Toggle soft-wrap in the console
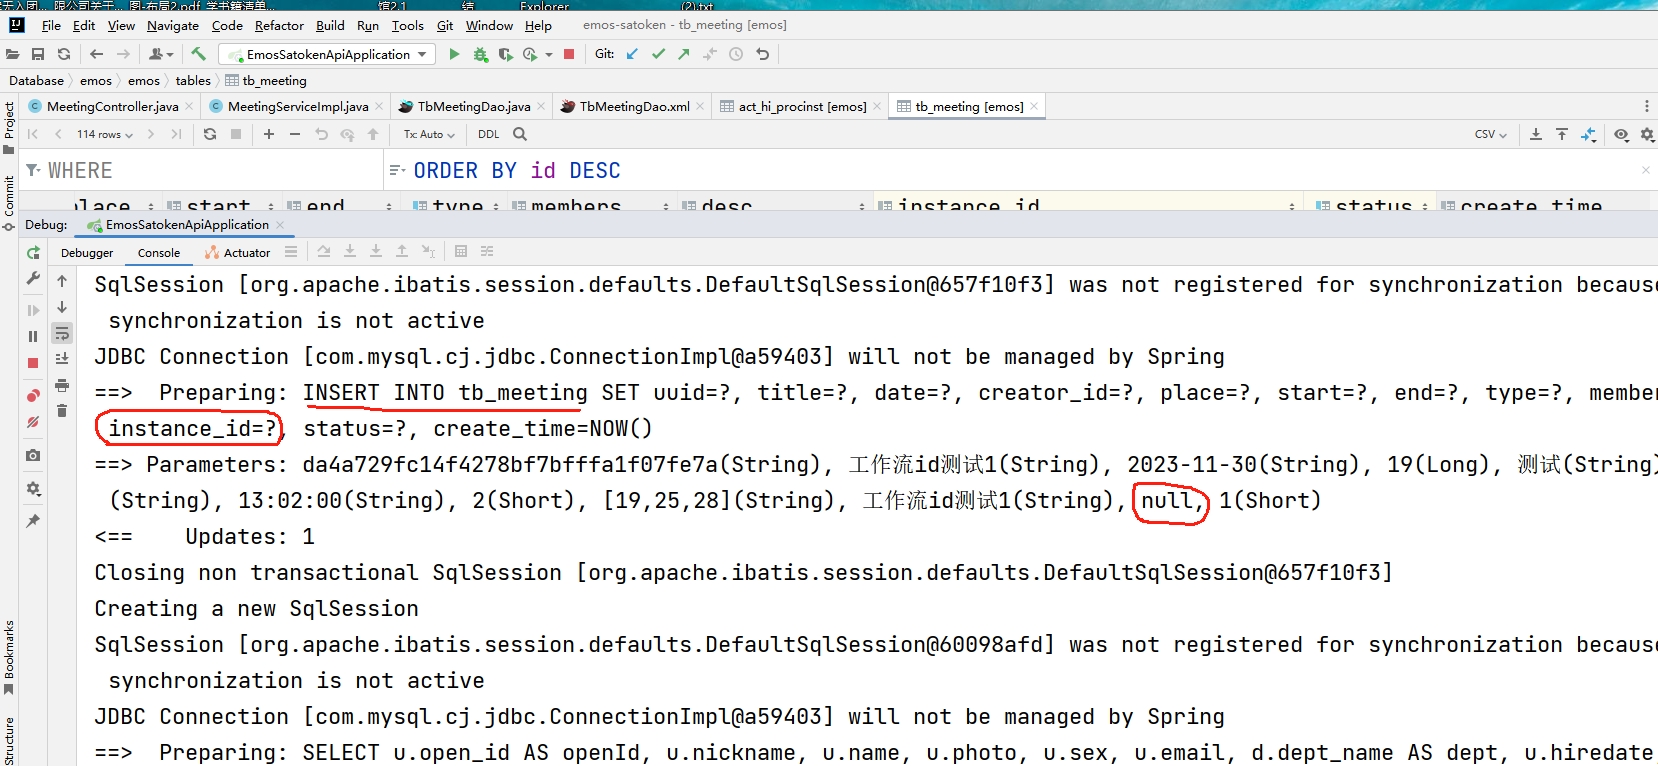Viewport: 1658px width, 766px height. pyautogui.click(x=62, y=333)
